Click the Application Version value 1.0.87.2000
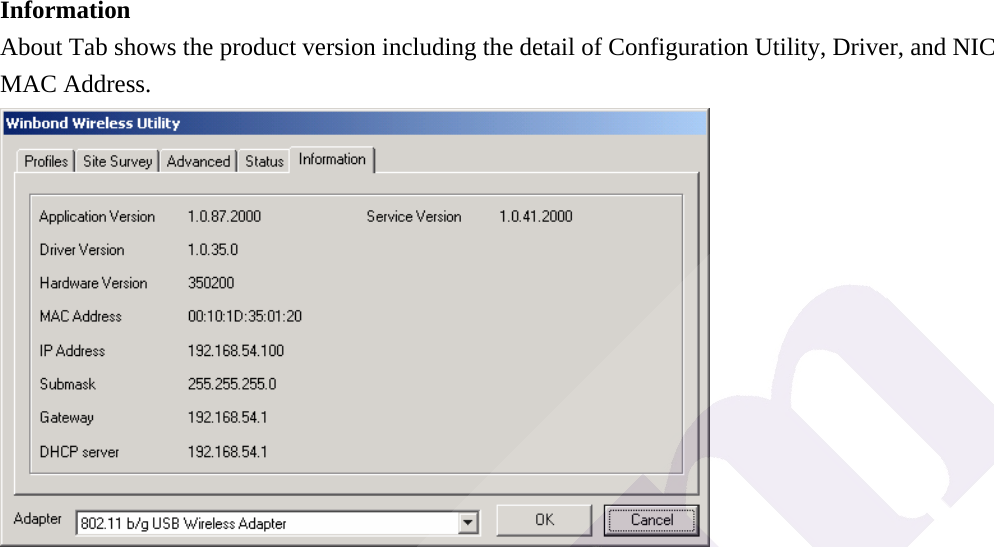Viewport: 994px width, 547px height. (224, 216)
